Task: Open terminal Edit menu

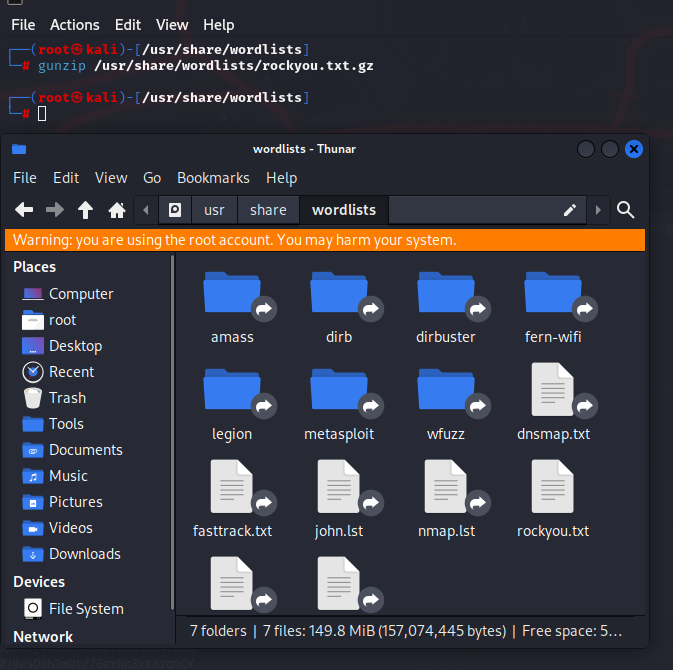Action: click(x=128, y=25)
